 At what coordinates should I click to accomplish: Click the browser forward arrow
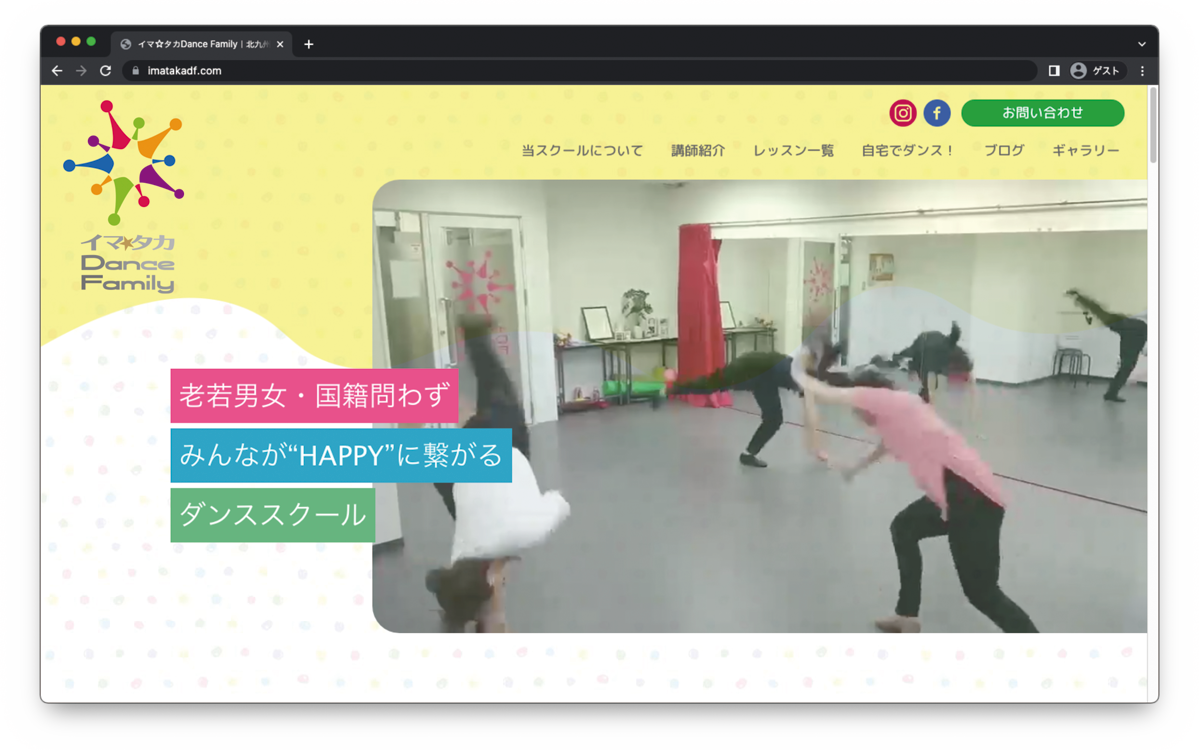pyautogui.click(x=81, y=71)
